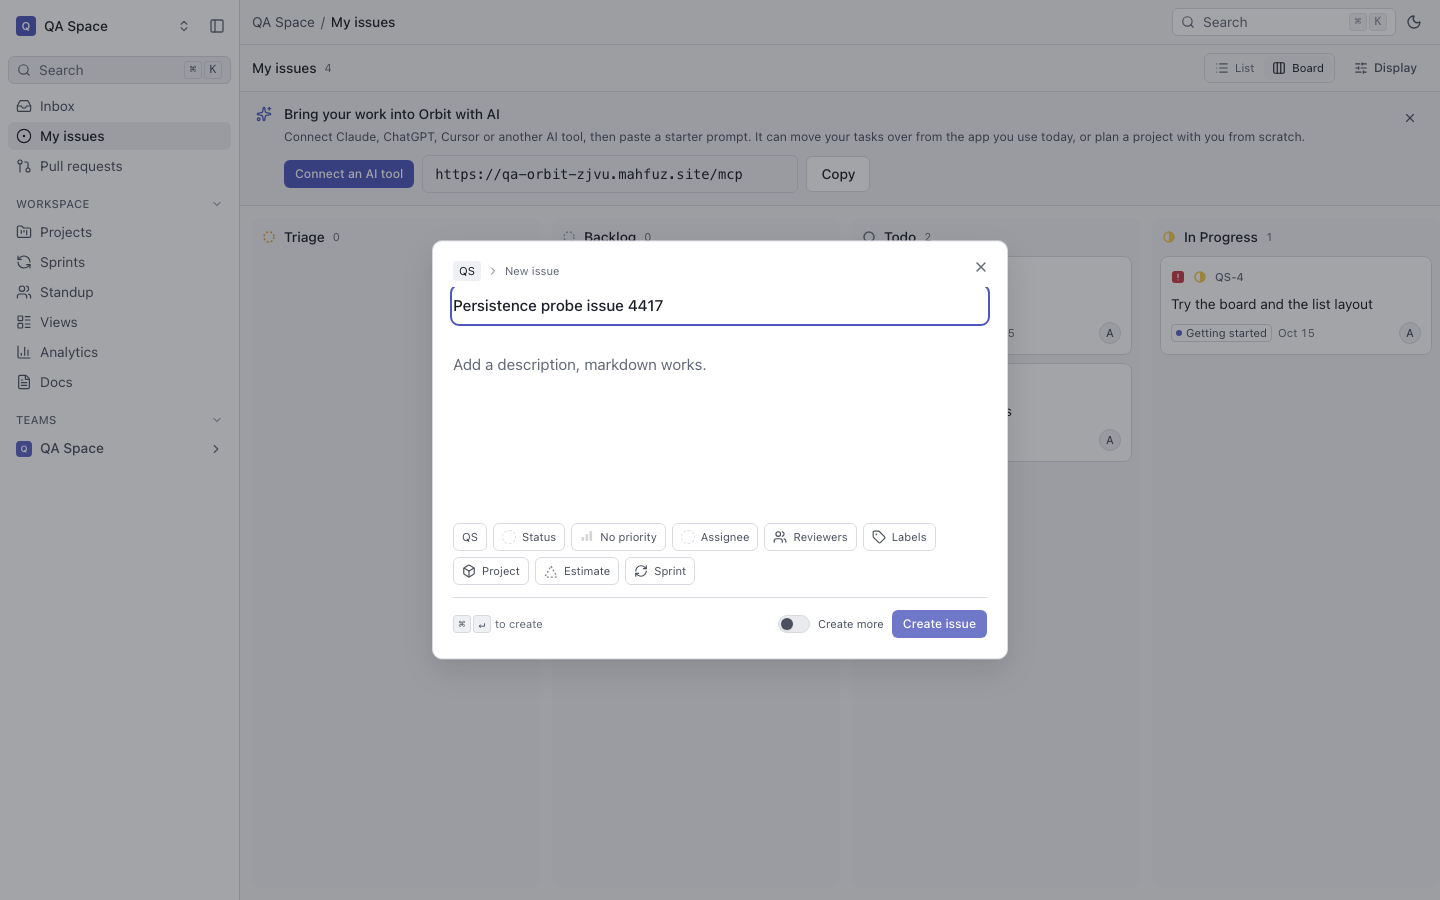
Task: Open Analytics page
Action: click(119, 352)
